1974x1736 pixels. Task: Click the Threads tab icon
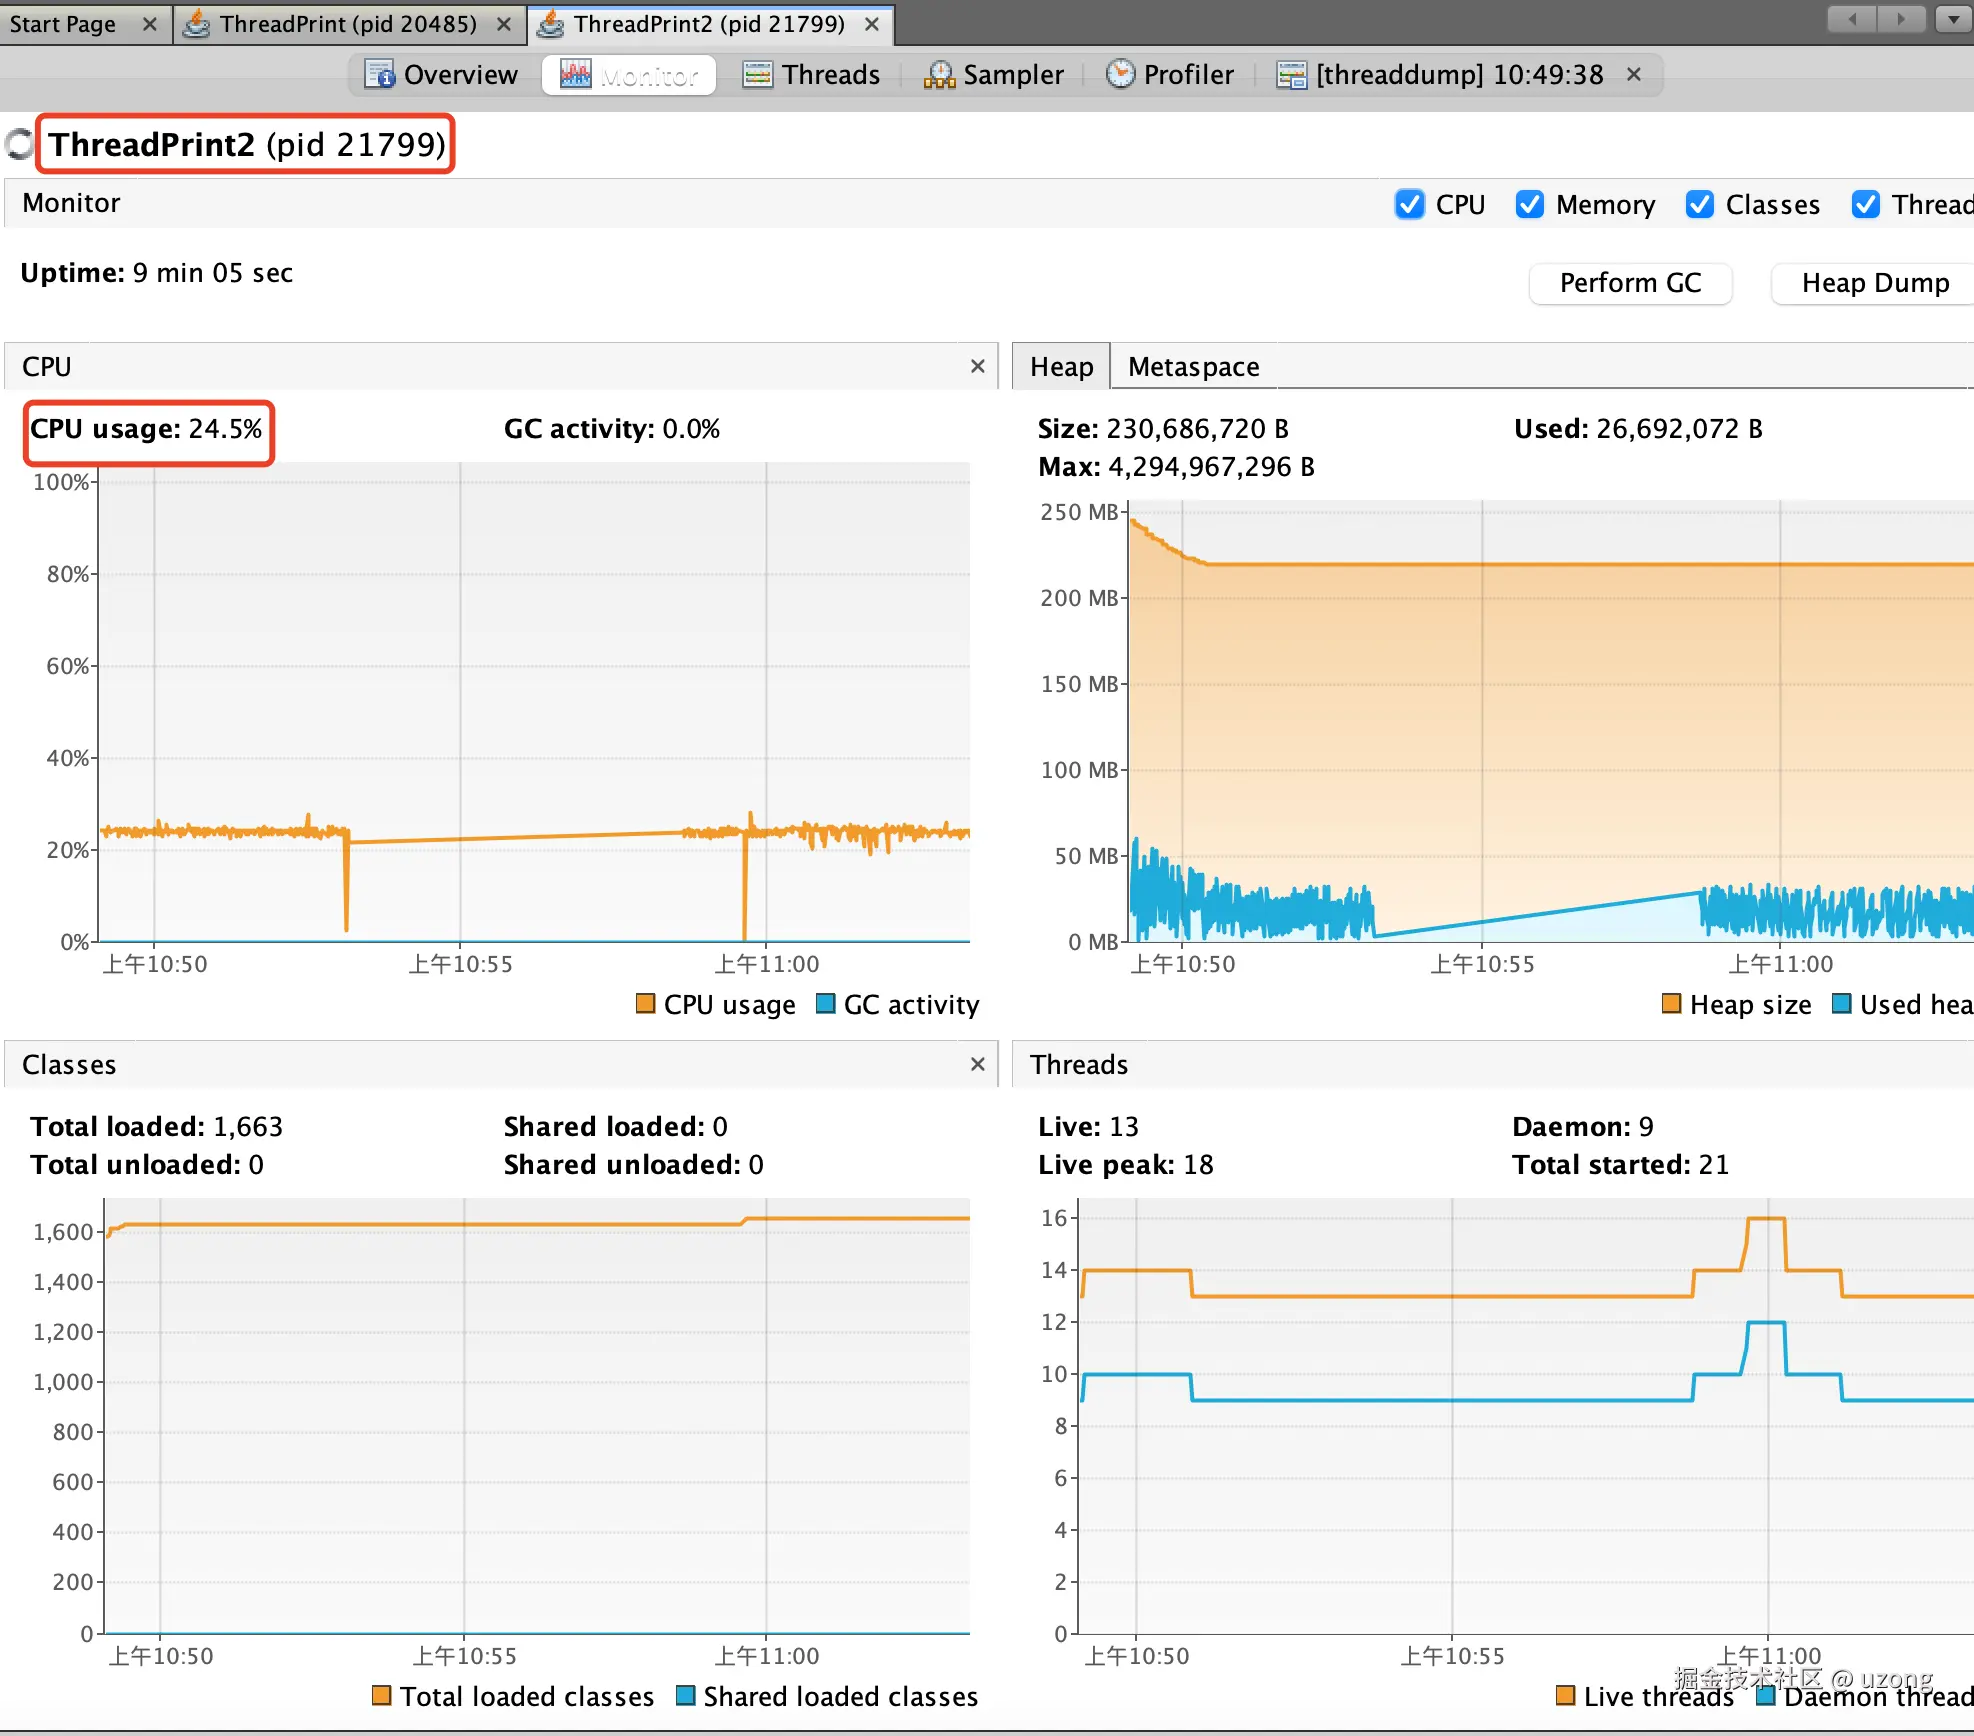757,74
